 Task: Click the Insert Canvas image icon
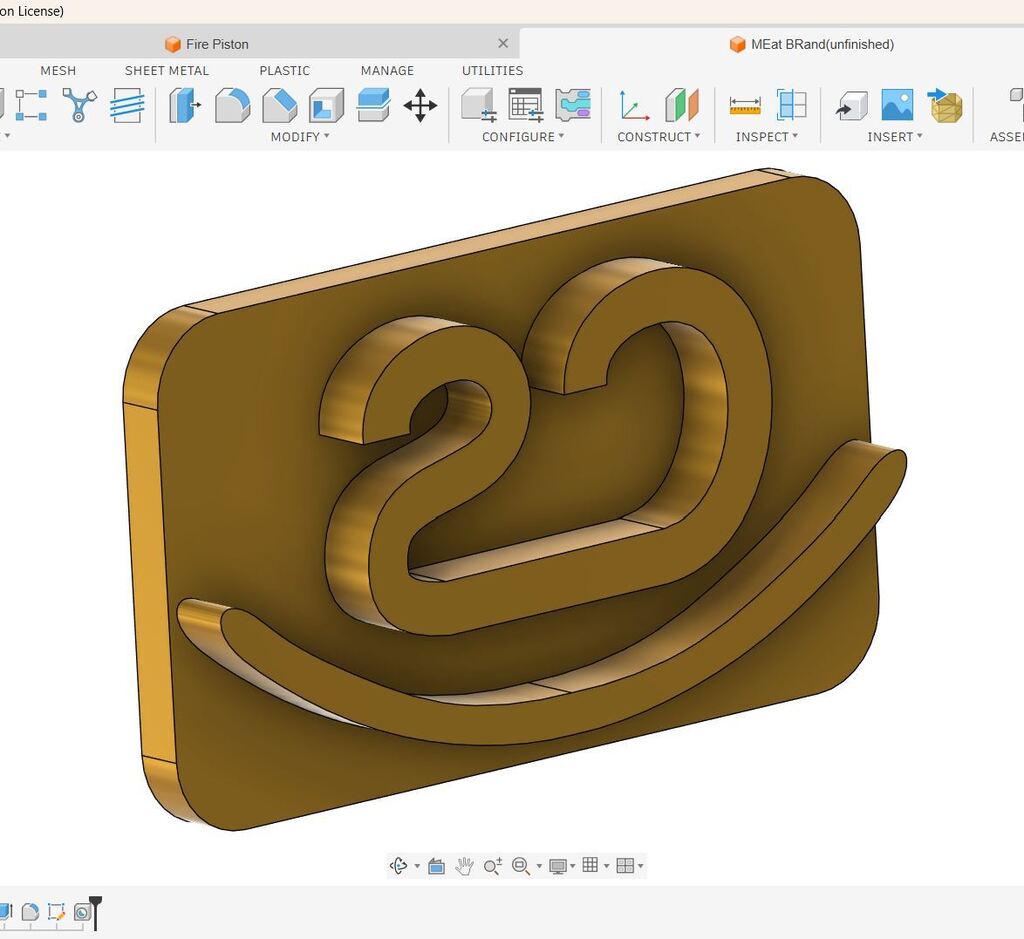(897, 105)
